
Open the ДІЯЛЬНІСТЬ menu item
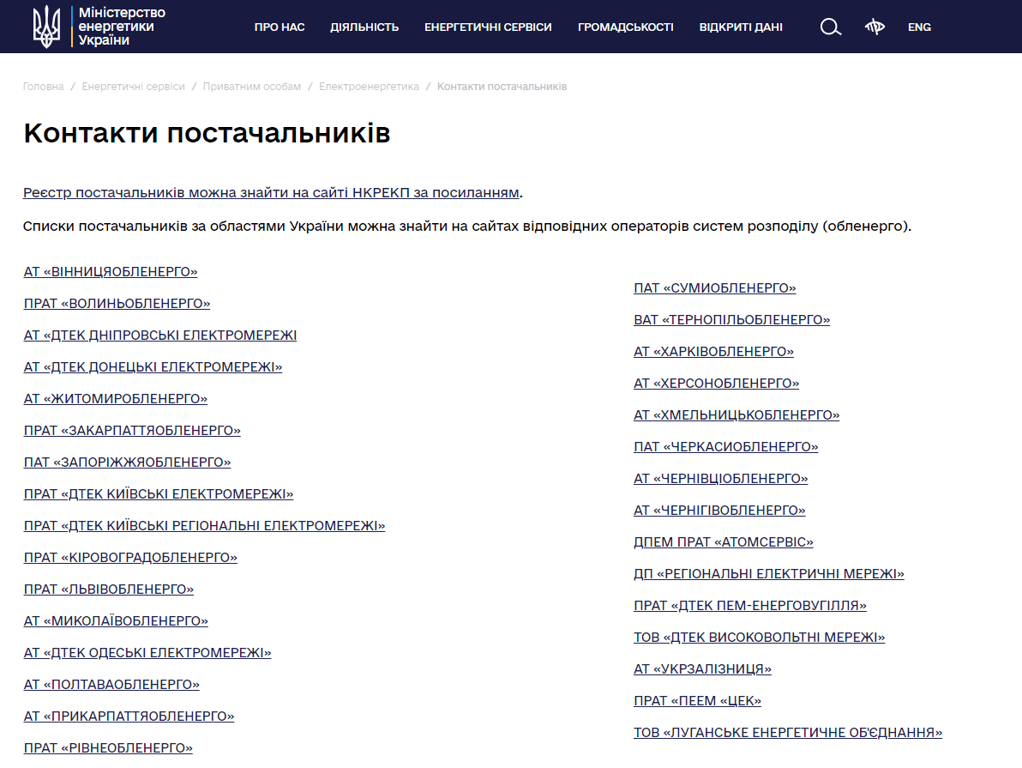tap(364, 27)
